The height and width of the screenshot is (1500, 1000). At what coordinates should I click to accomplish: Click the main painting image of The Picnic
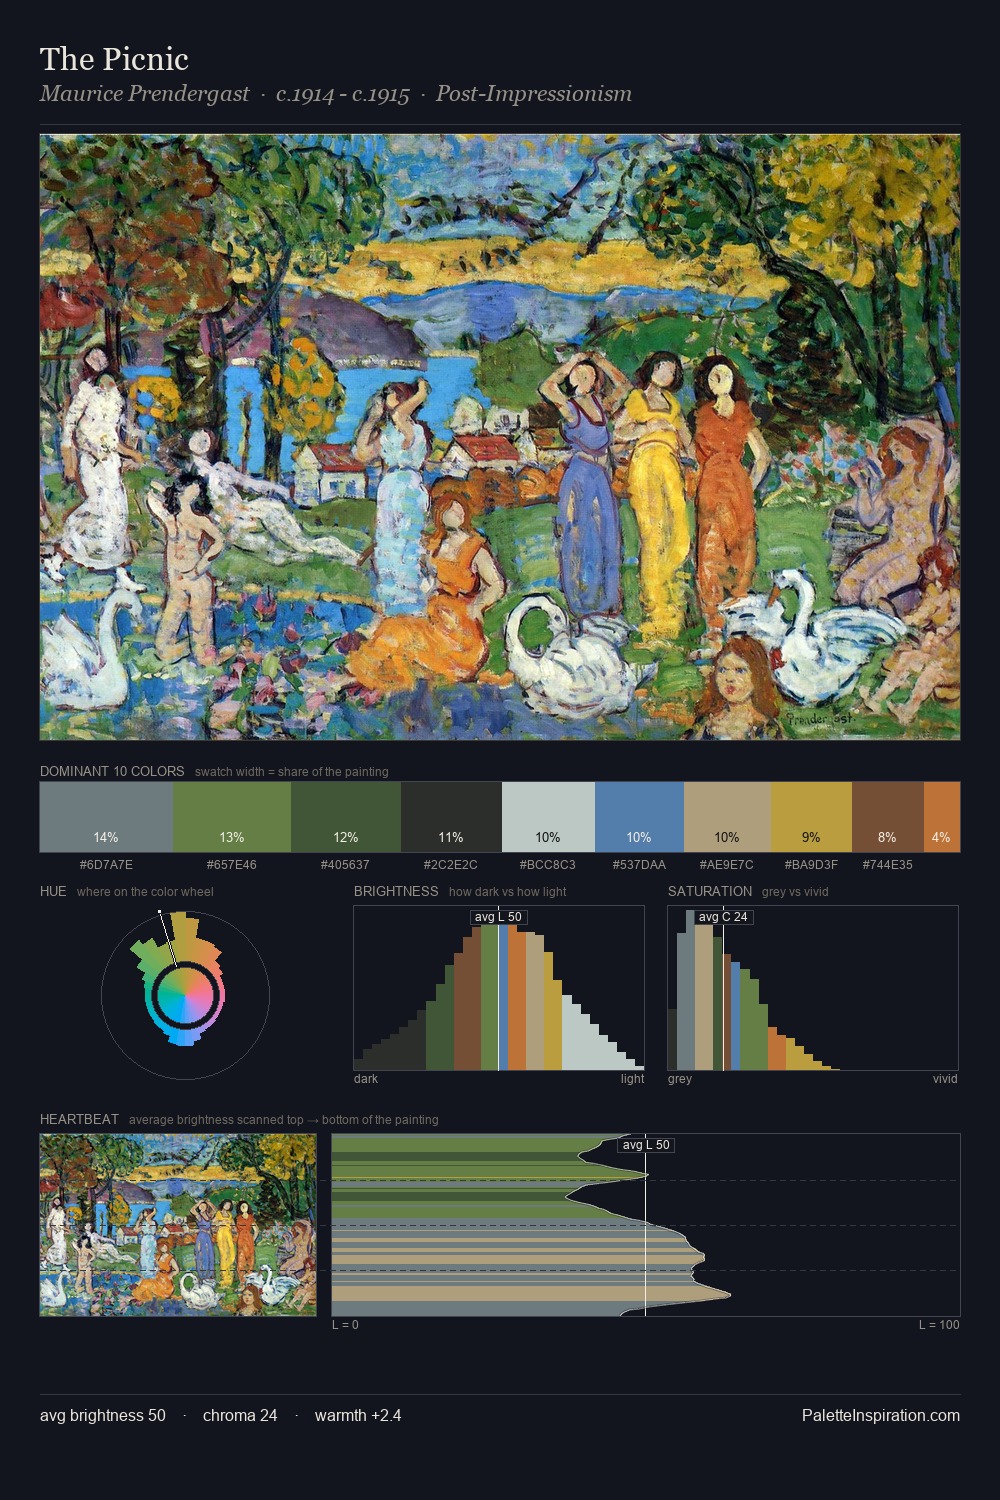pyautogui.click(x=500, y=437)
